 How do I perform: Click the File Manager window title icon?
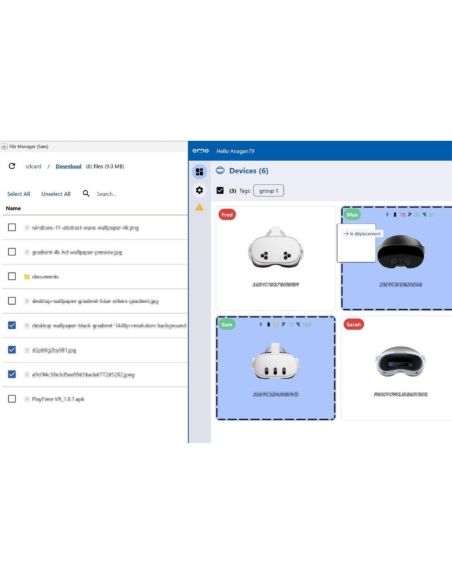4,147
